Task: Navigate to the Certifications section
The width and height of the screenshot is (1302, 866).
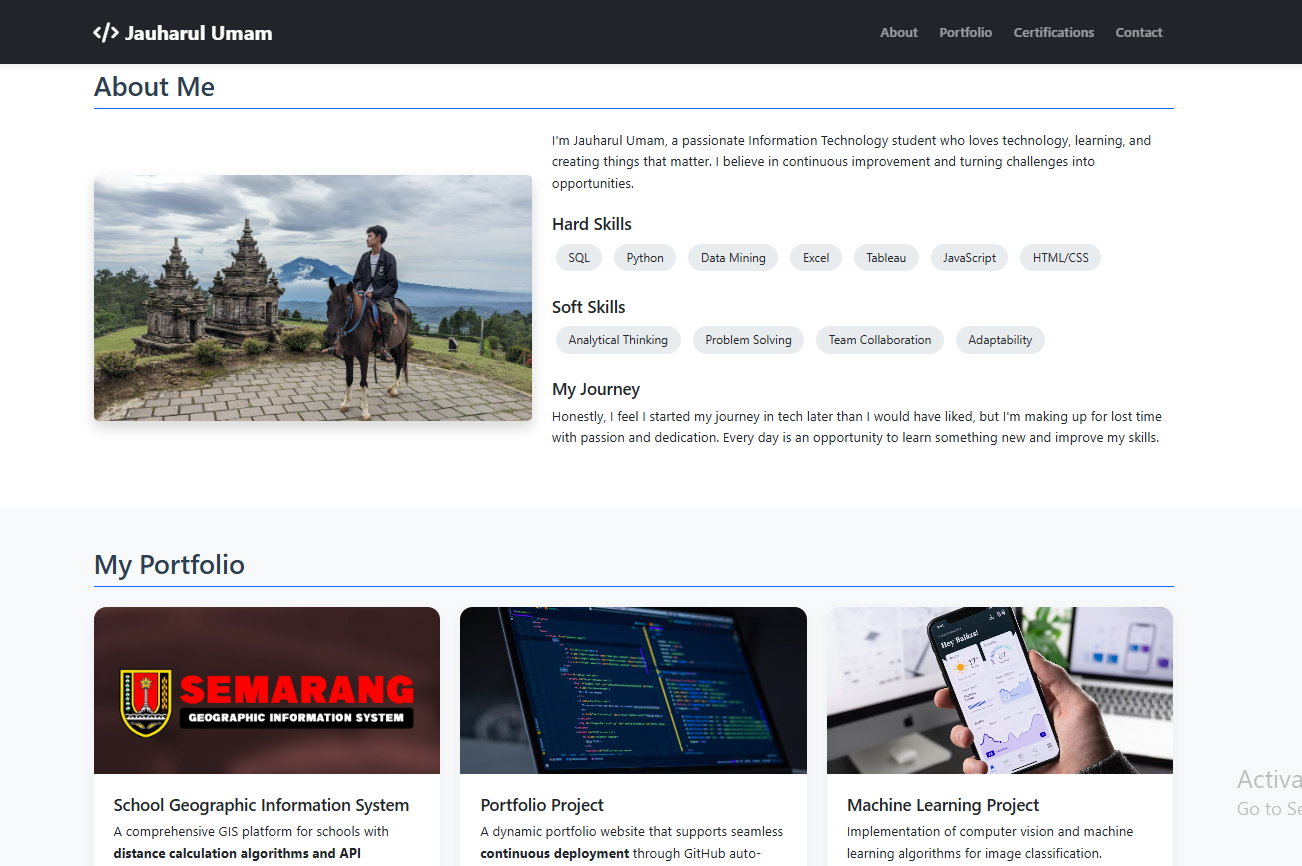Action: coord(1053,33)
